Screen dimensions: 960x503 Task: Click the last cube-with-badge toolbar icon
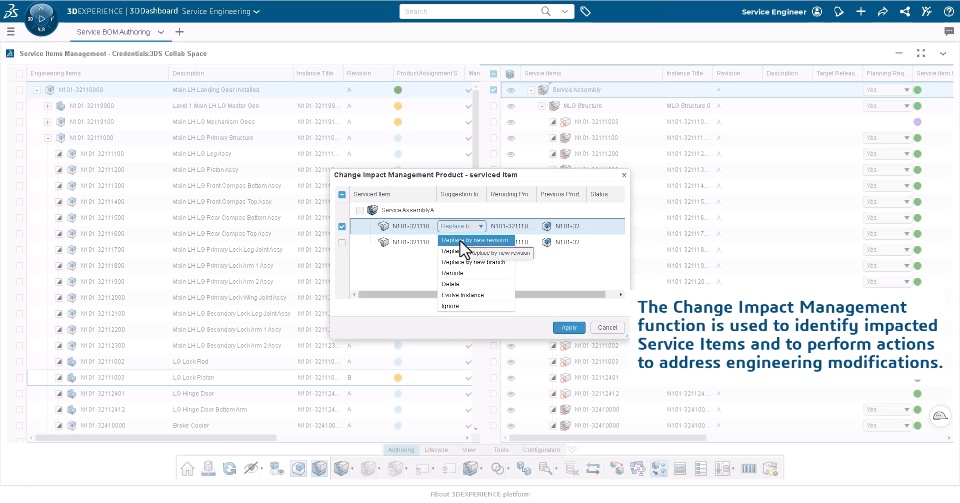point(770,469)
